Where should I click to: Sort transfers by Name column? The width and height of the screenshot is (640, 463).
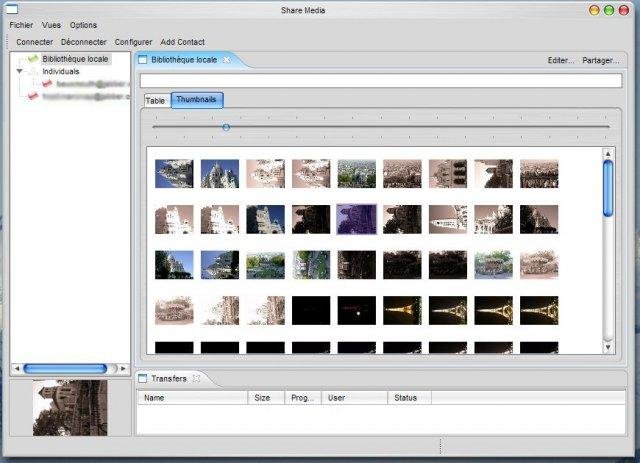pos(192,398)
